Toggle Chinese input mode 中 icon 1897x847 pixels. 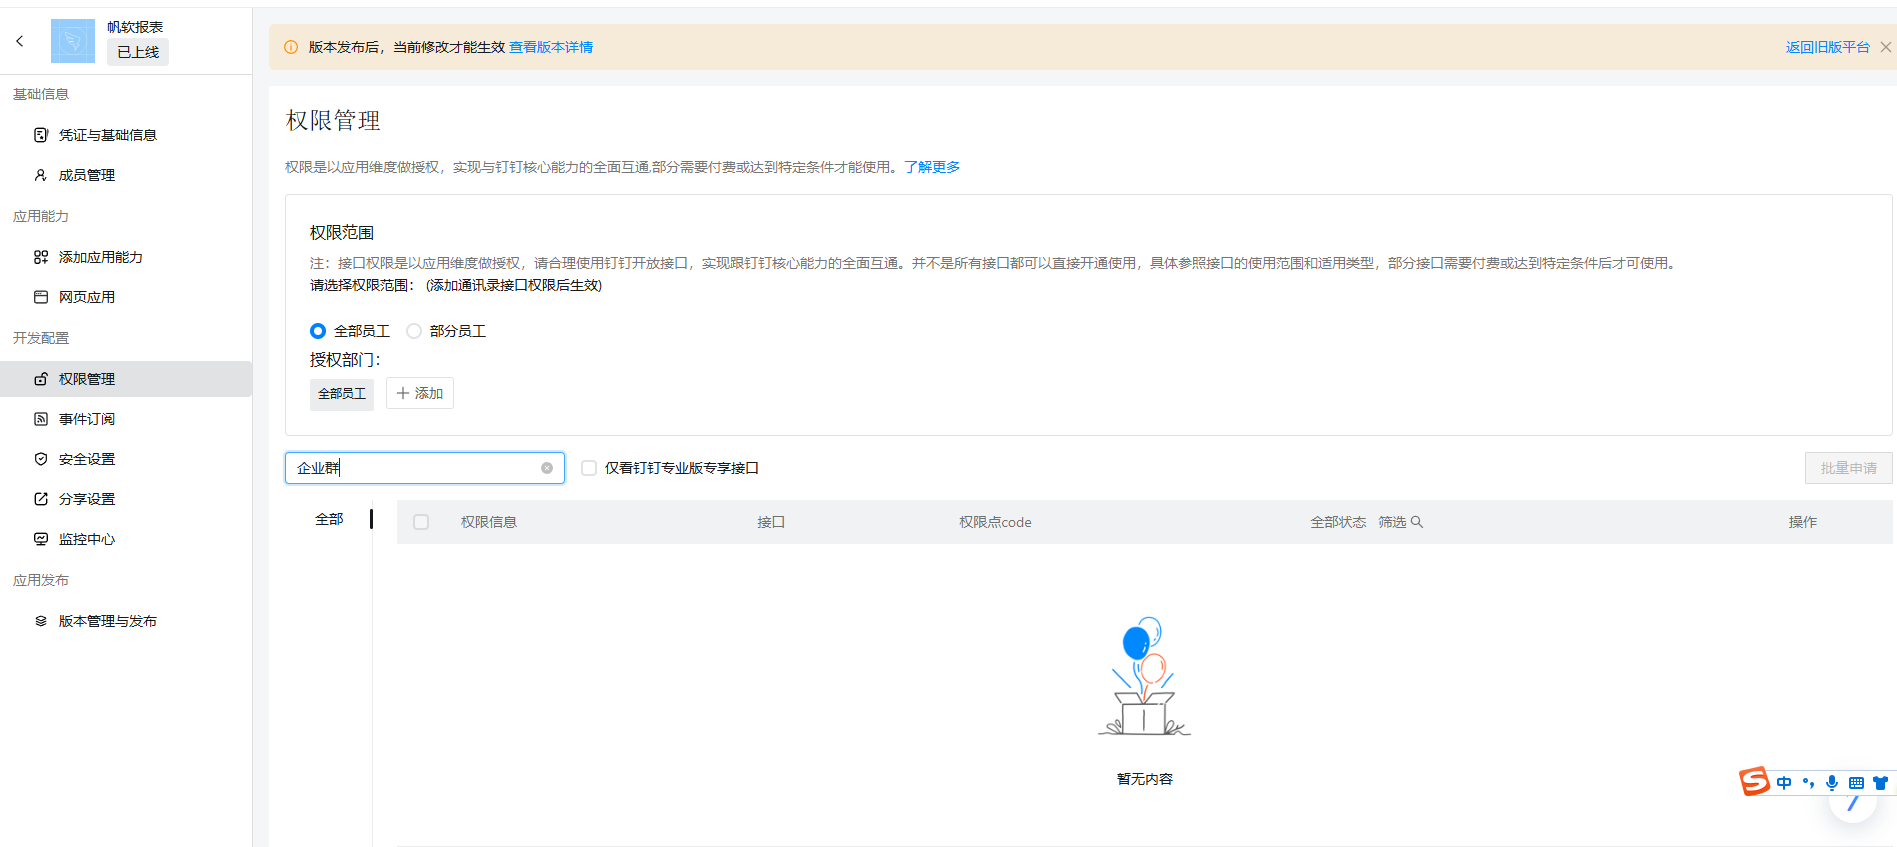tap(1784, 783)
